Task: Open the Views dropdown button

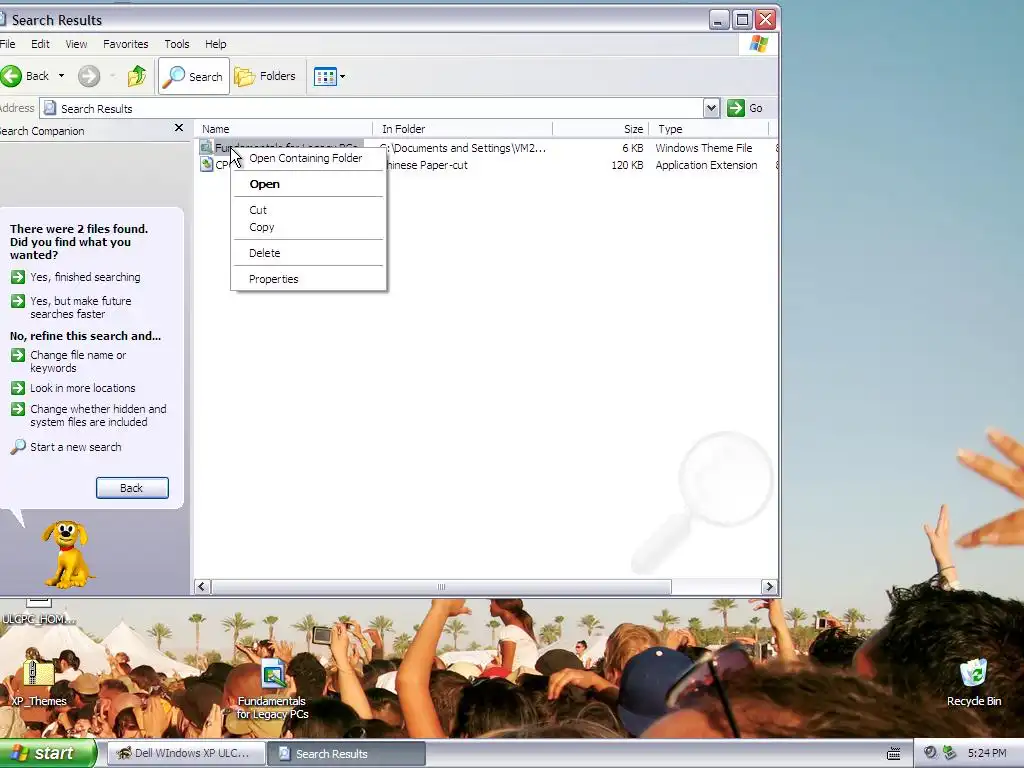Action: (329, 76)
